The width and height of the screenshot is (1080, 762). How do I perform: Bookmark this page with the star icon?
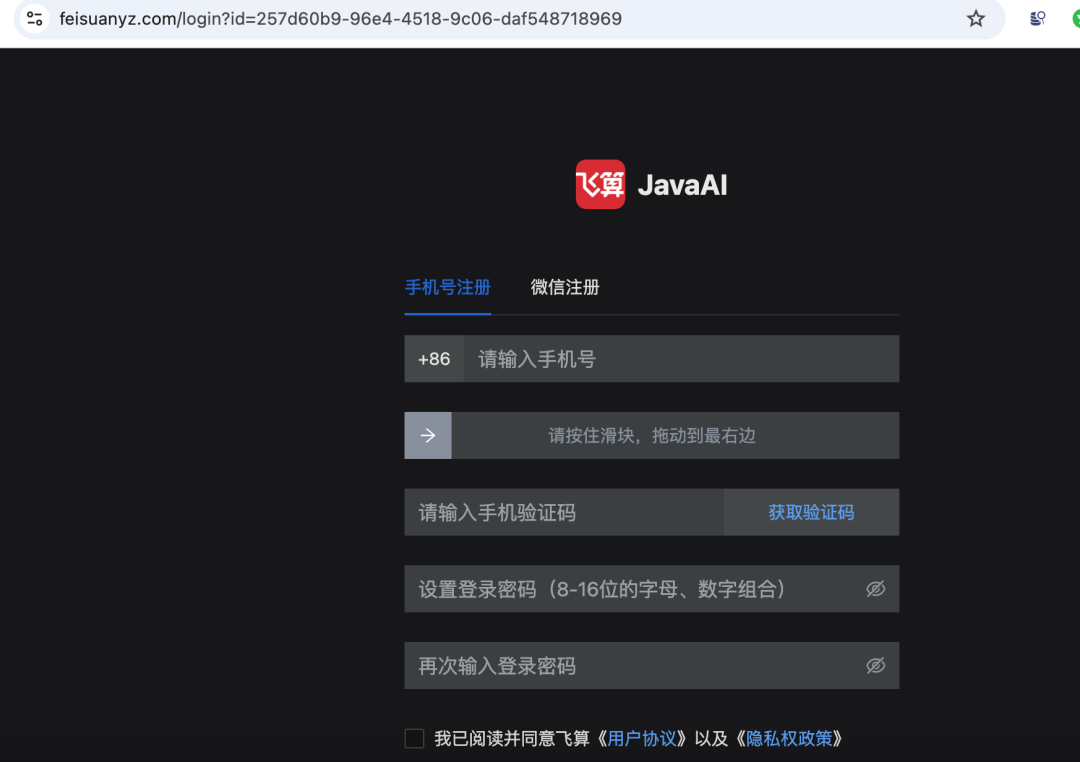[x=975, y=19]
